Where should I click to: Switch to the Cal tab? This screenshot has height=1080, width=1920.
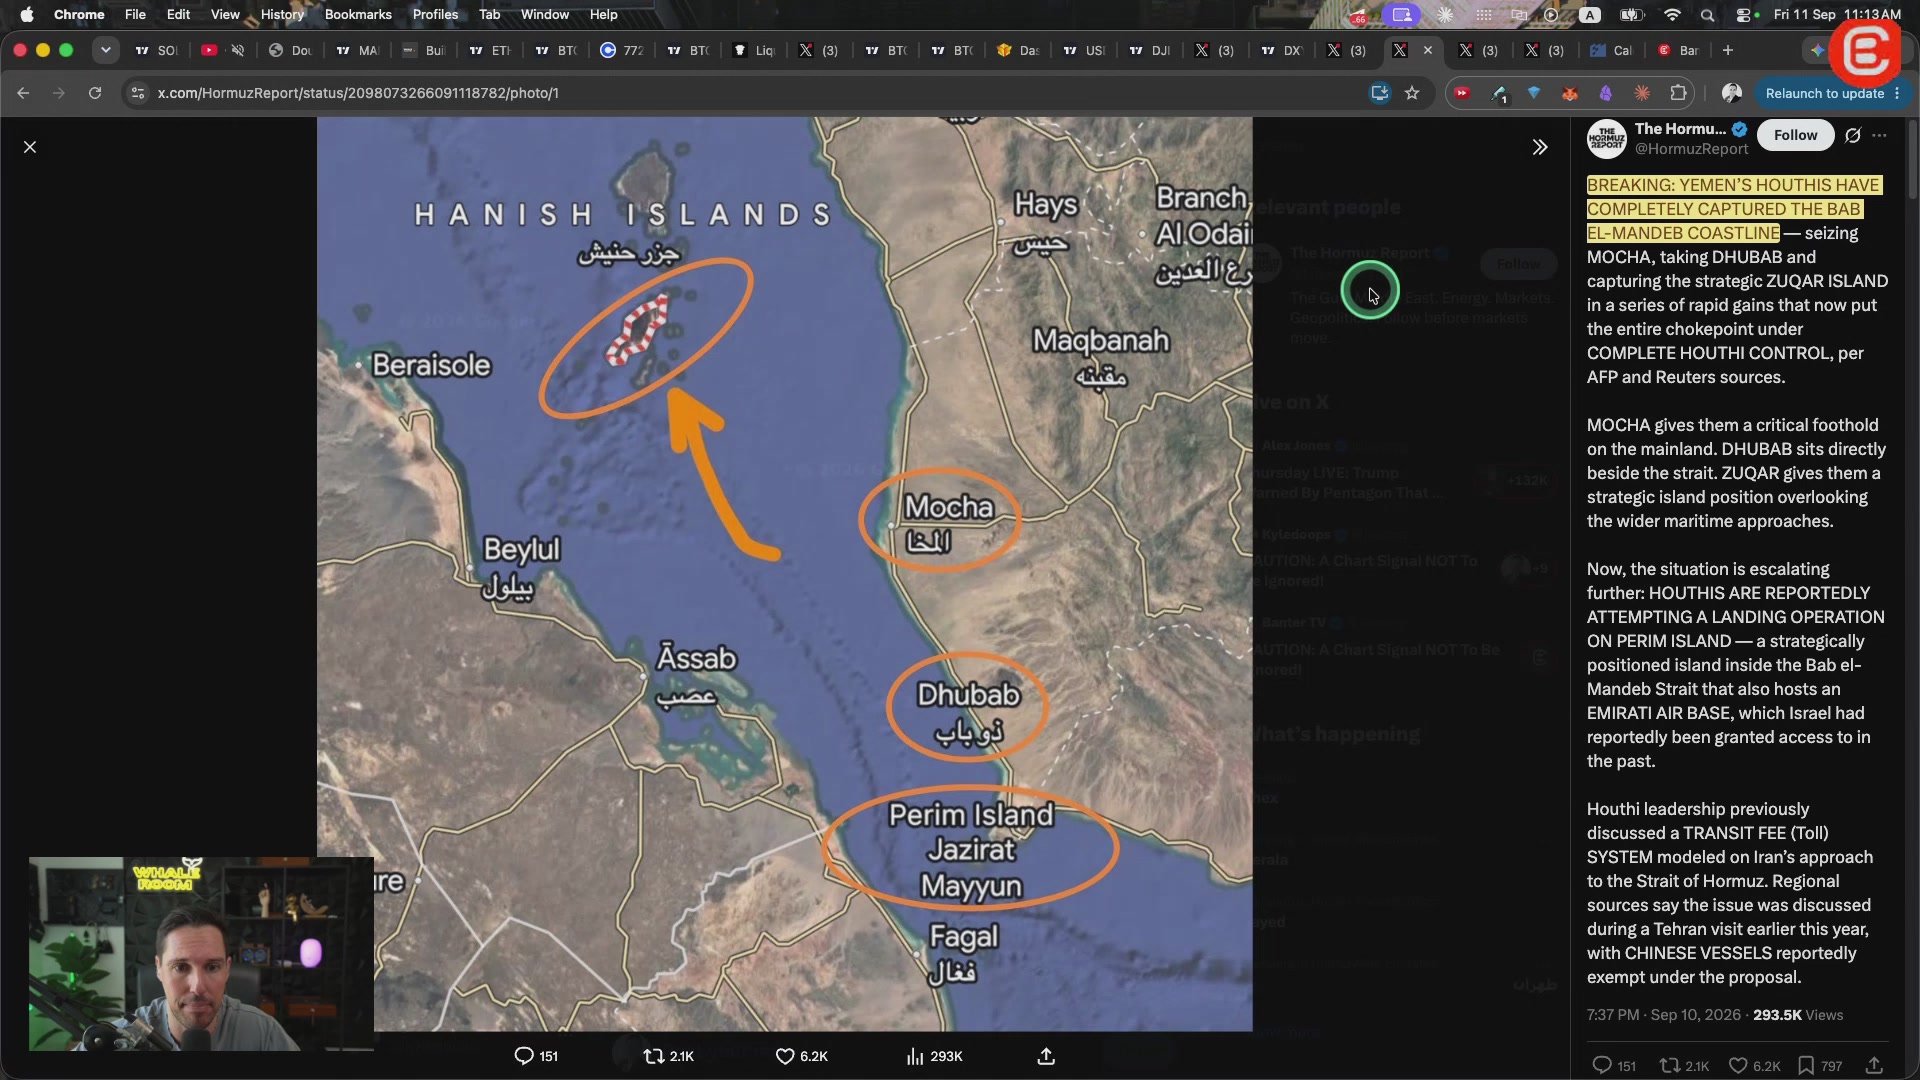pos(1611,50)
